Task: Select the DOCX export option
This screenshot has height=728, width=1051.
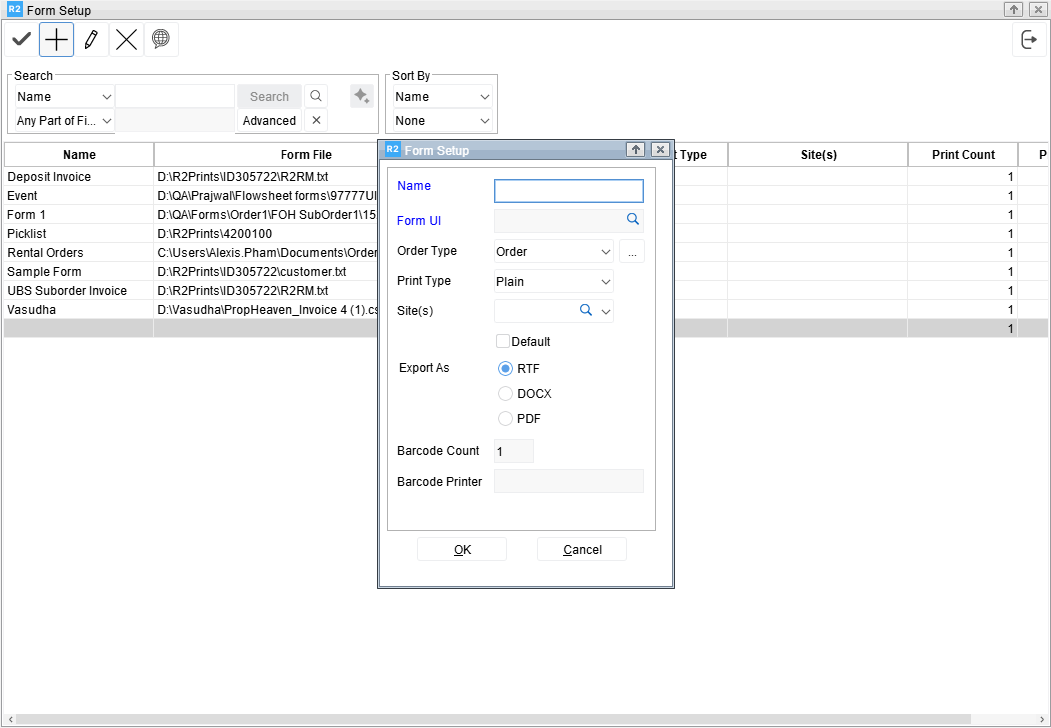Action: pyautogui.click(x=506, y=394)
